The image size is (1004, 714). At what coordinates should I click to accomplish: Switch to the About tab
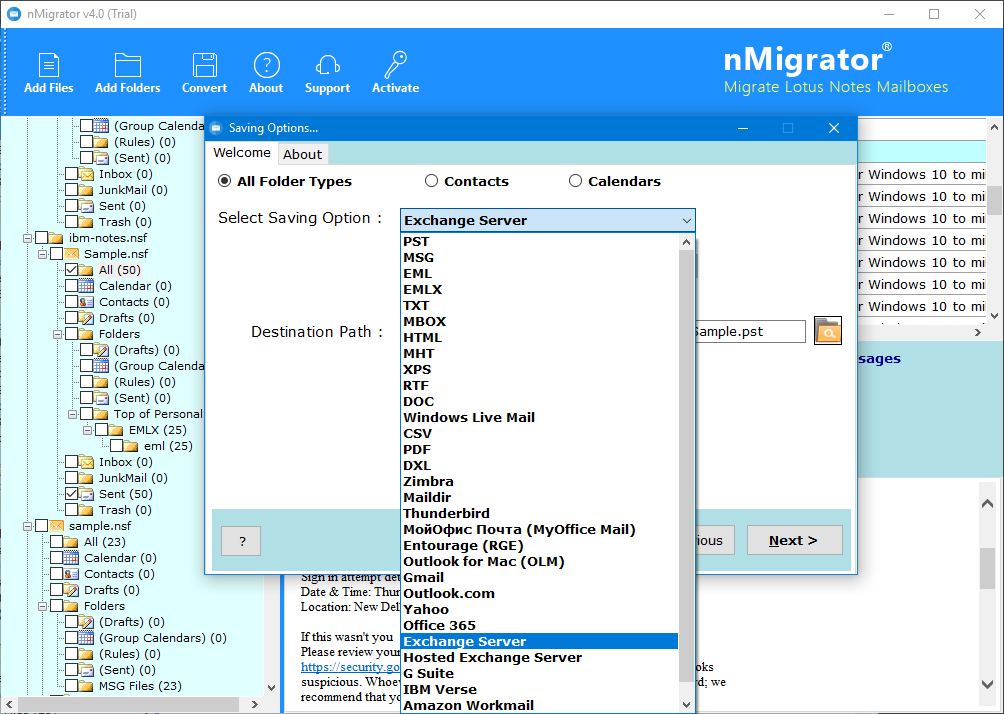click(x=302, y=154)
